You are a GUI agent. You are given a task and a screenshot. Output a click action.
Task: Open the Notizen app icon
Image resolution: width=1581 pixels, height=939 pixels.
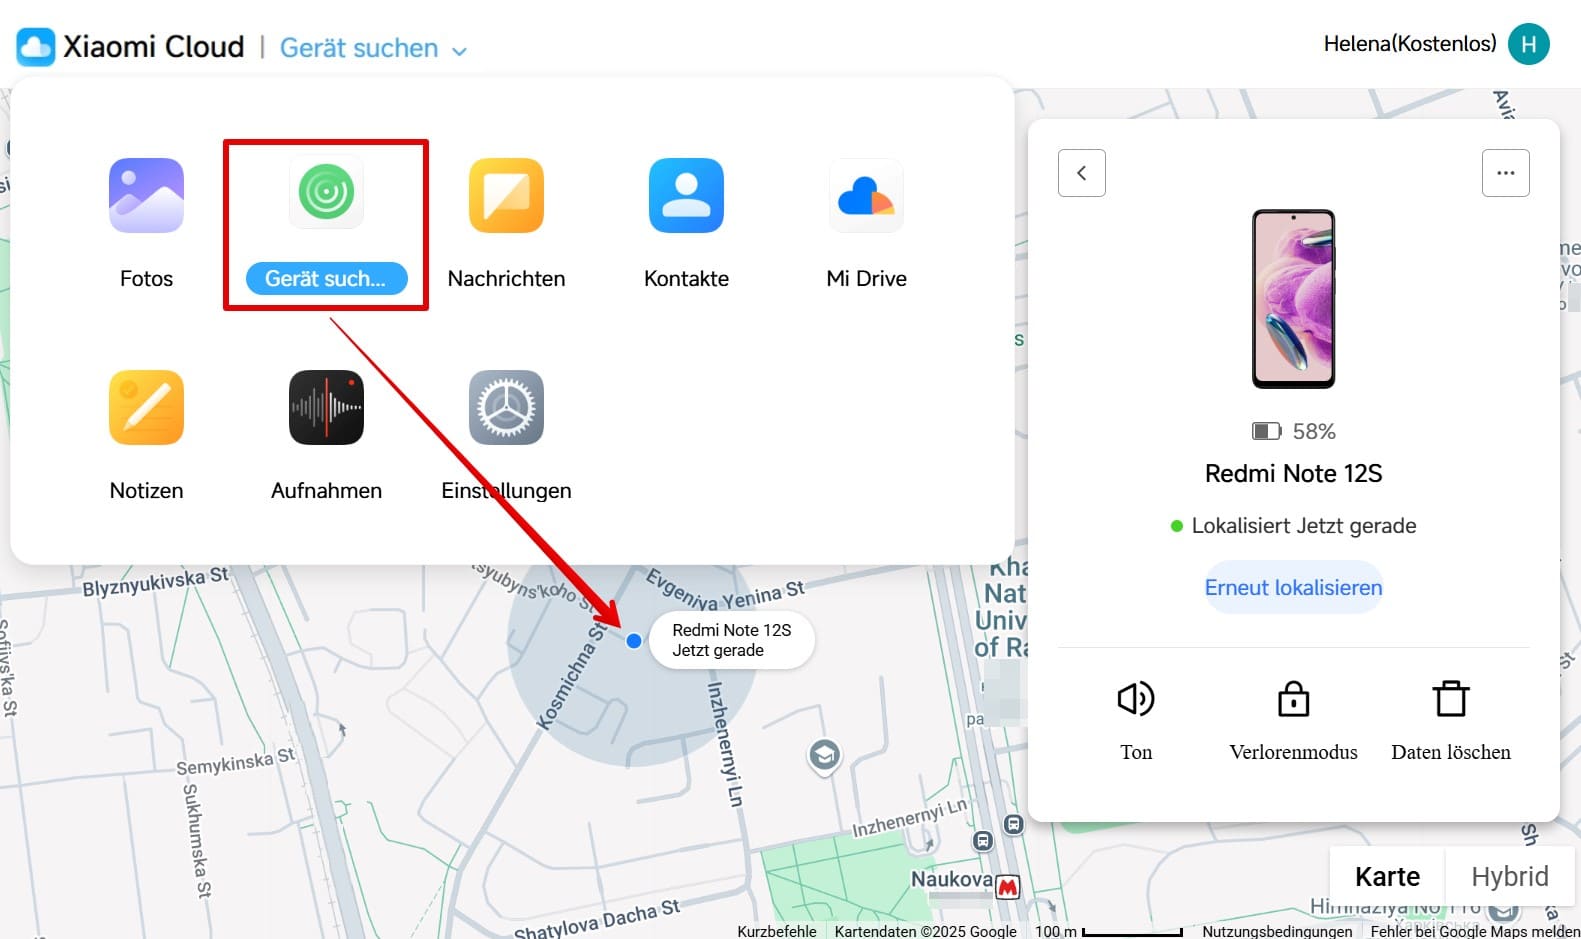(146, 407)
